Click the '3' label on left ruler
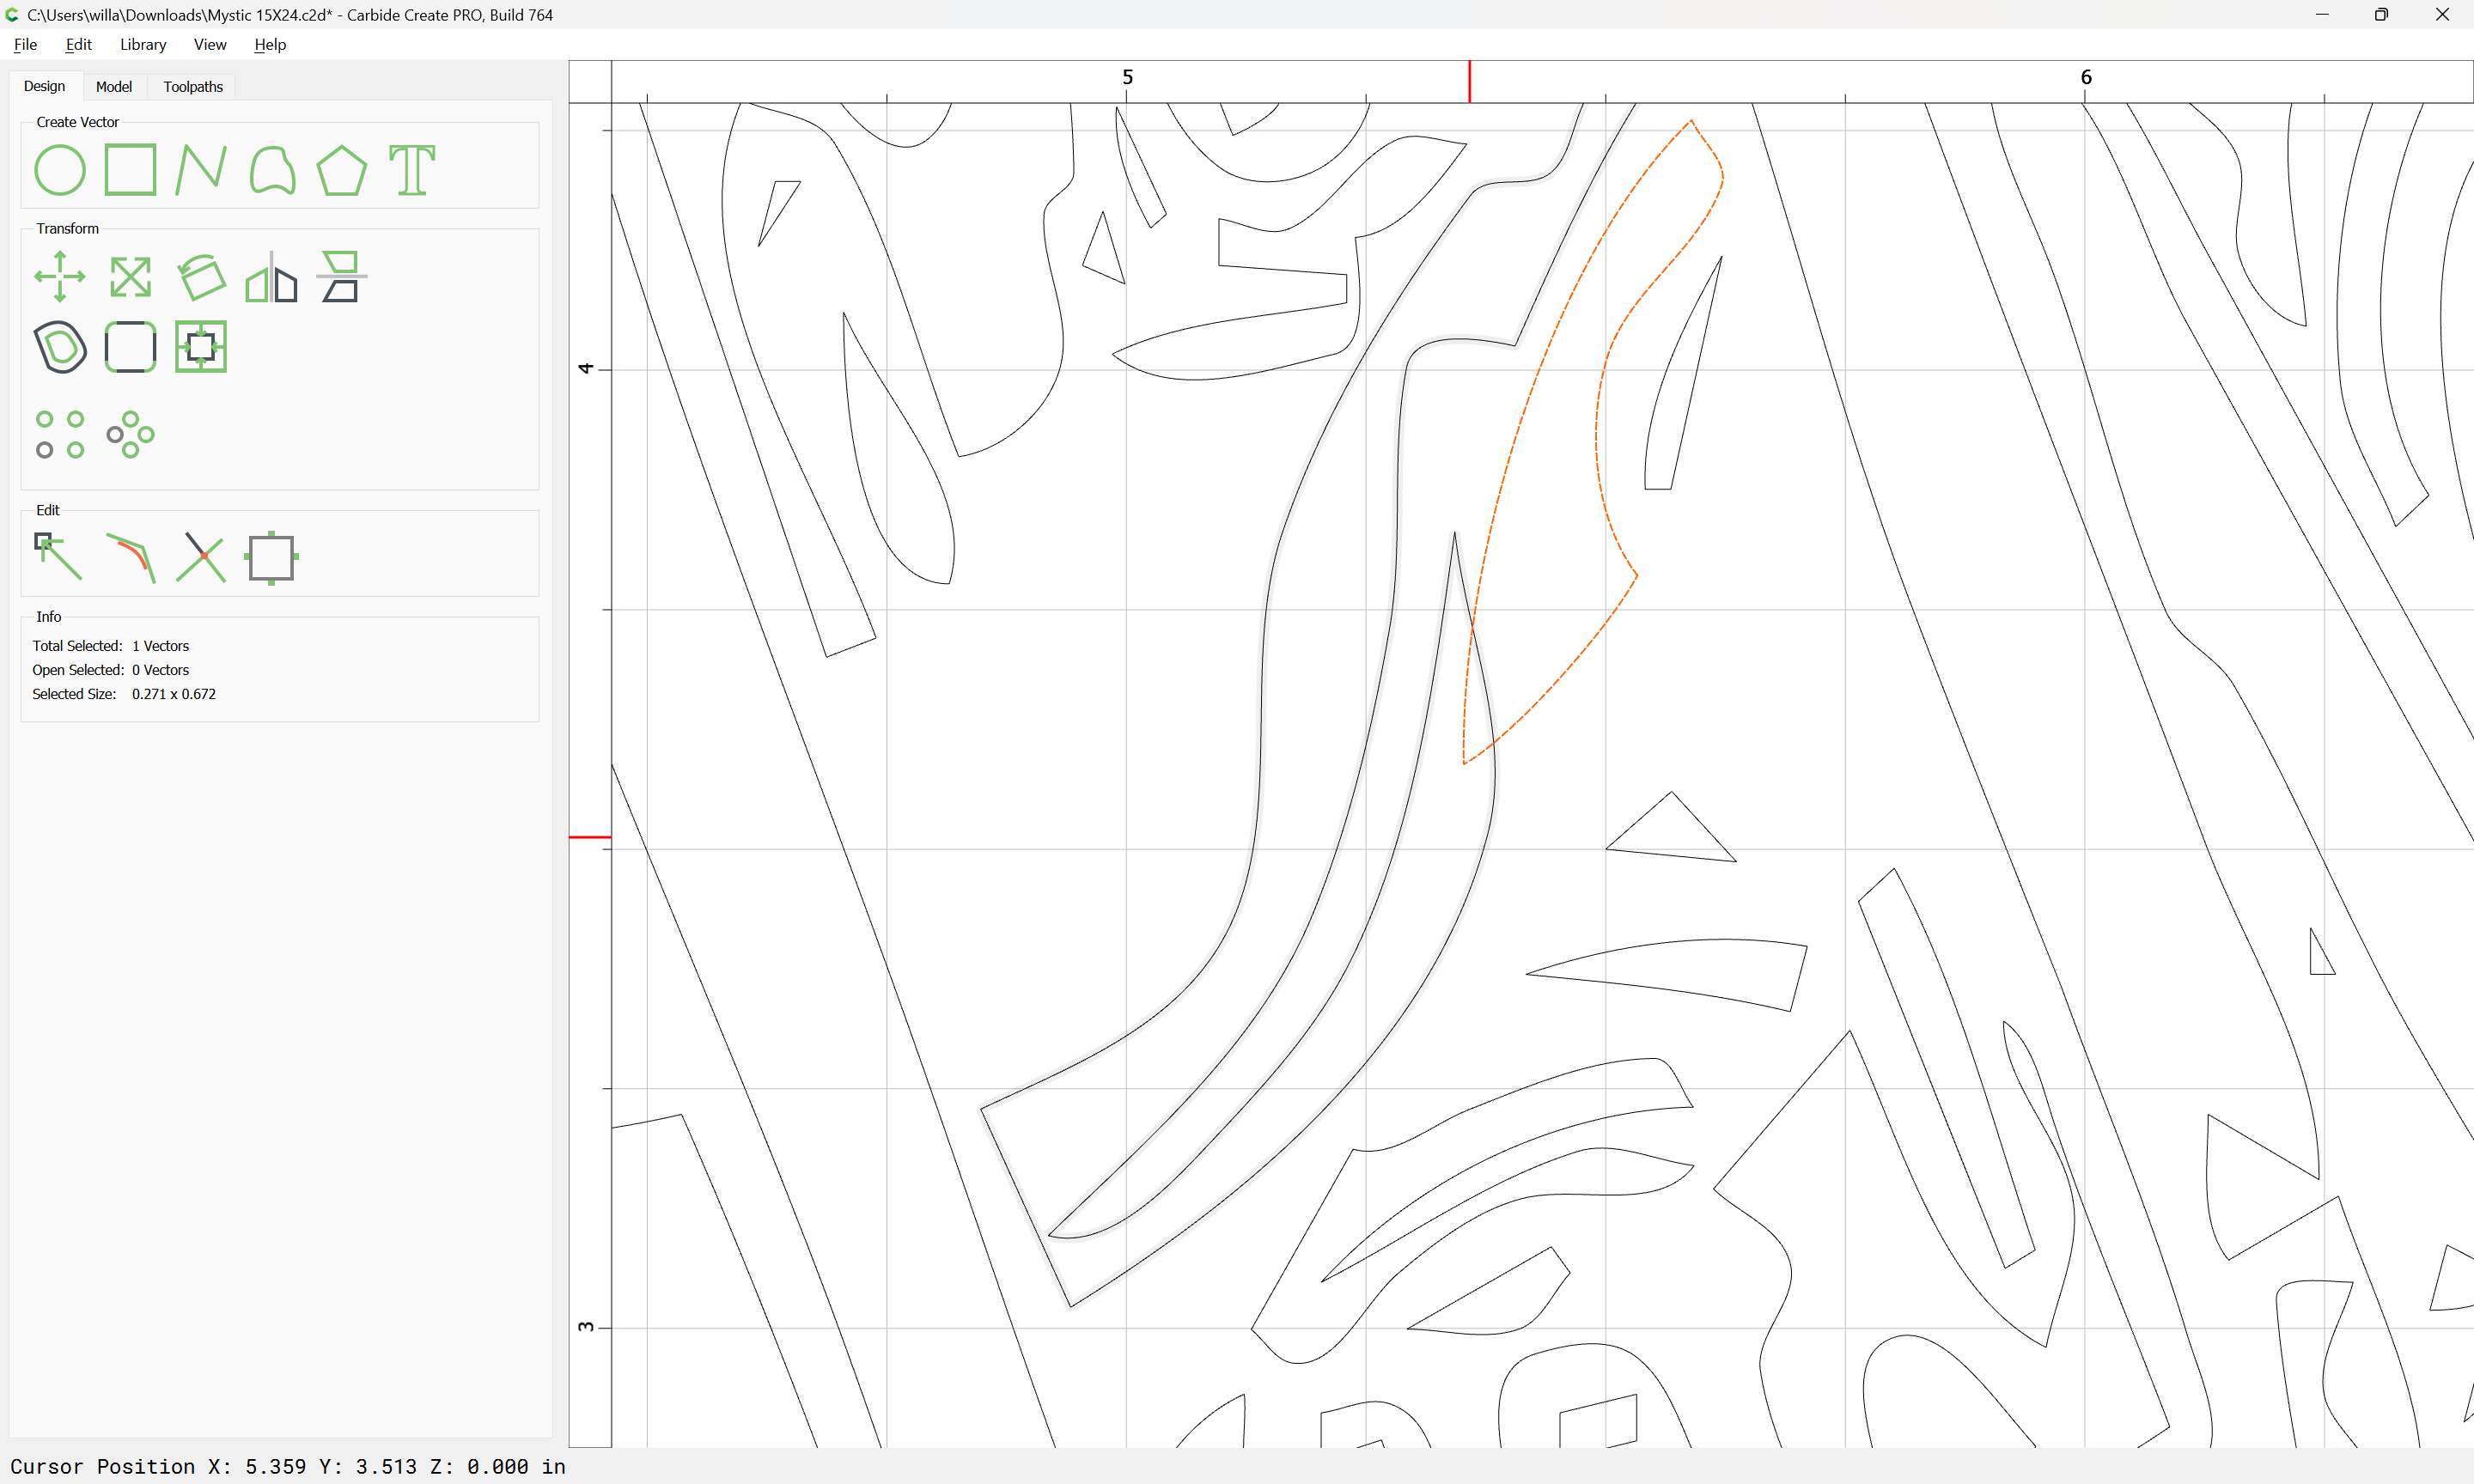Viewport: 2474px width, 1484px height. pyautogui.click(x=586, y=1327)
